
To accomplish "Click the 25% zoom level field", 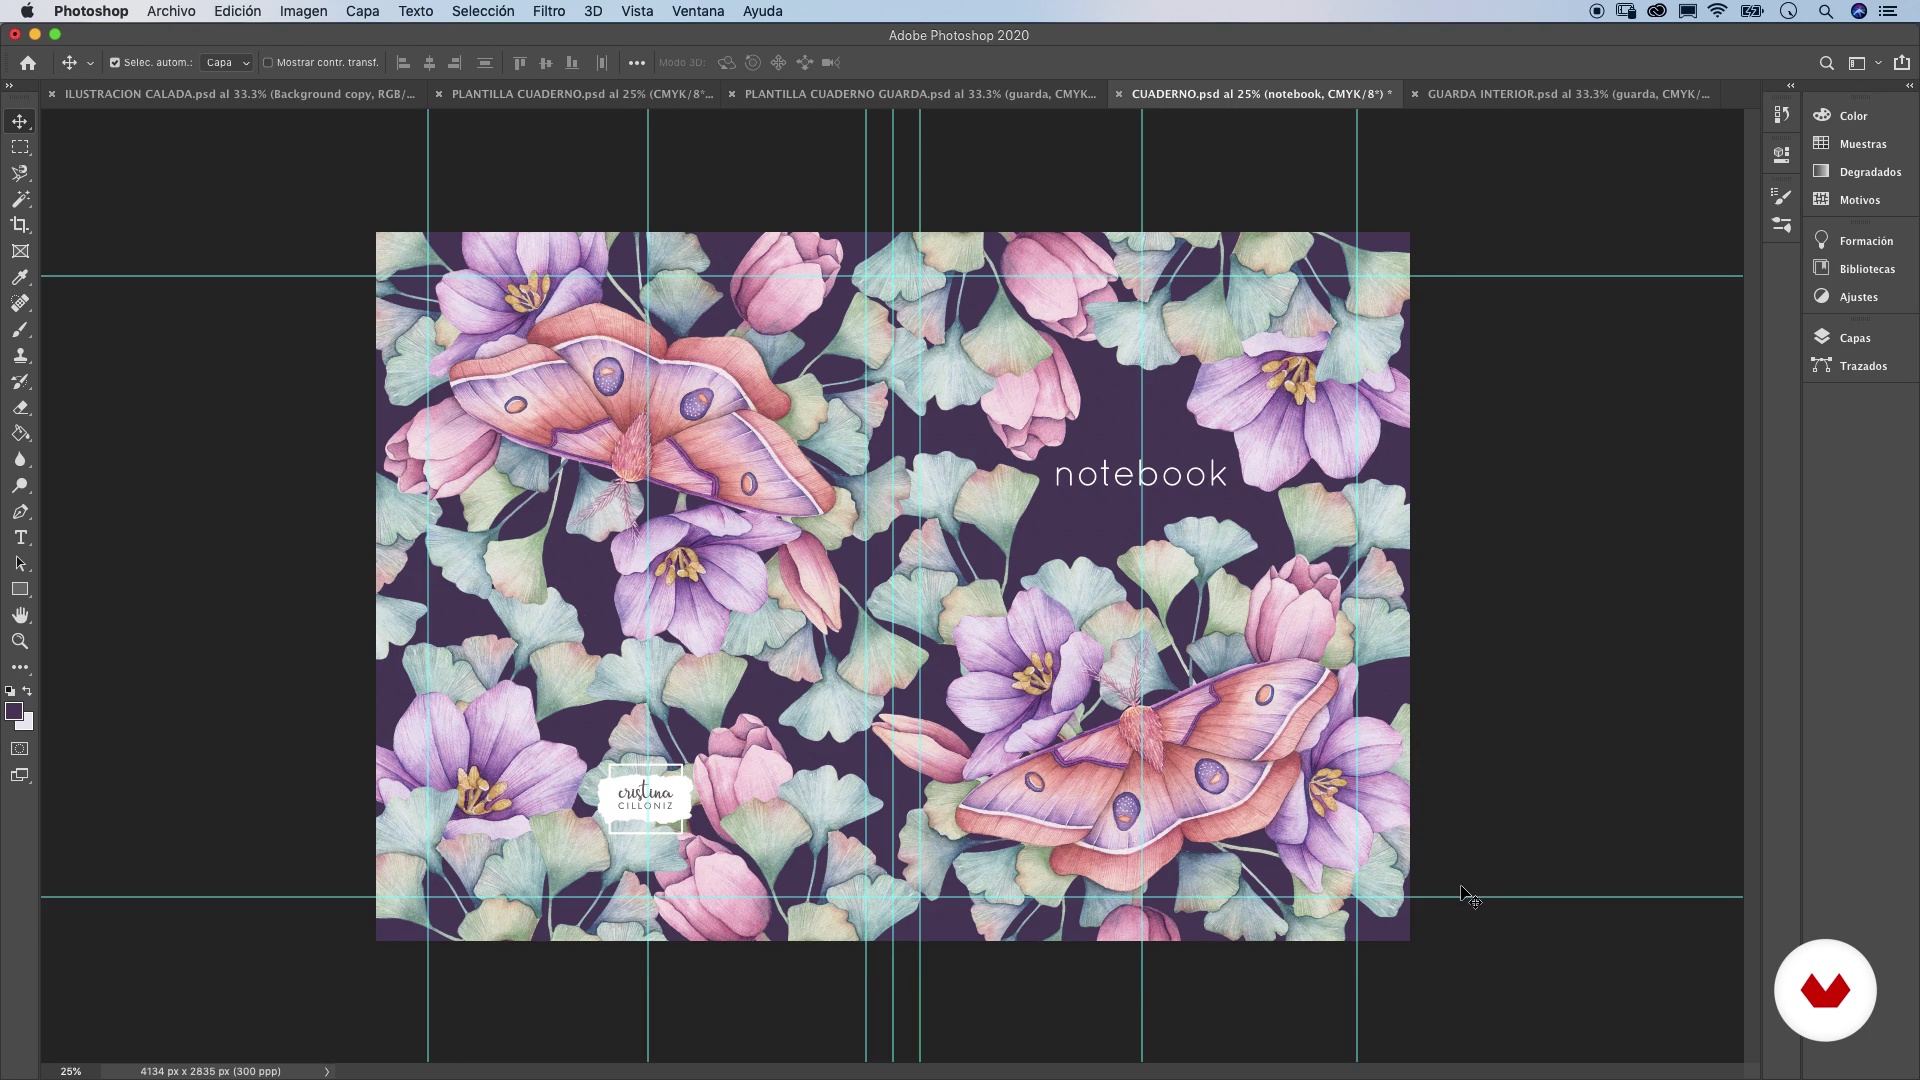I will (x=71, y=1071).
